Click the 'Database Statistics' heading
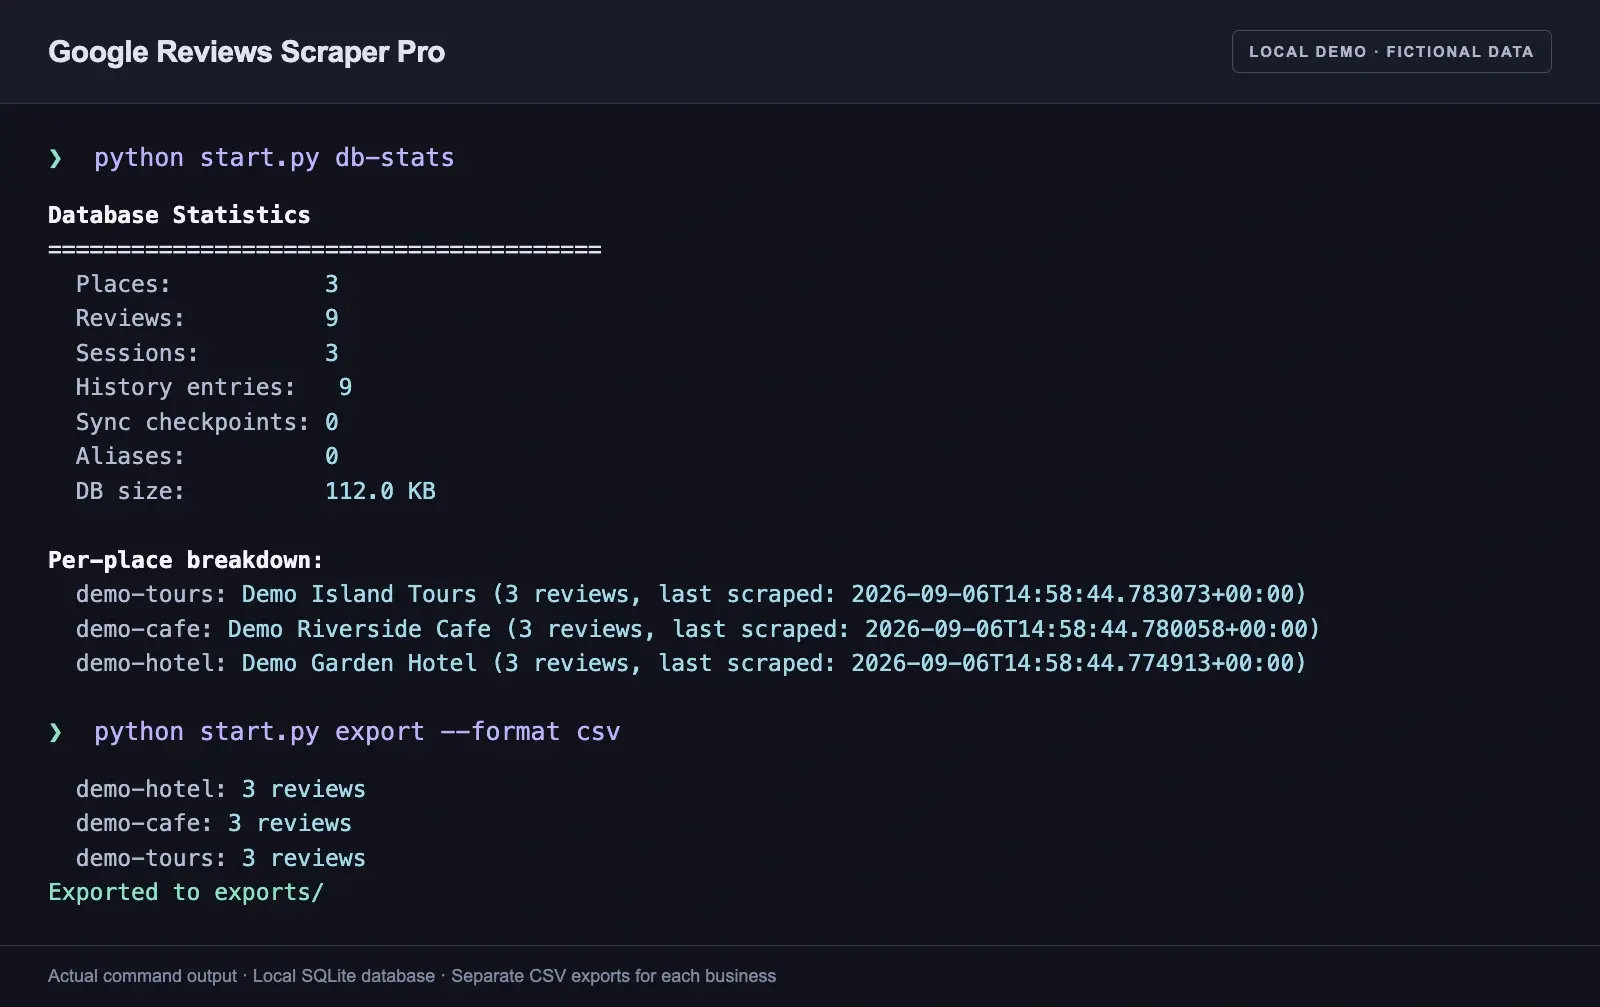The image size is (1600, 1007). point(179,215)
